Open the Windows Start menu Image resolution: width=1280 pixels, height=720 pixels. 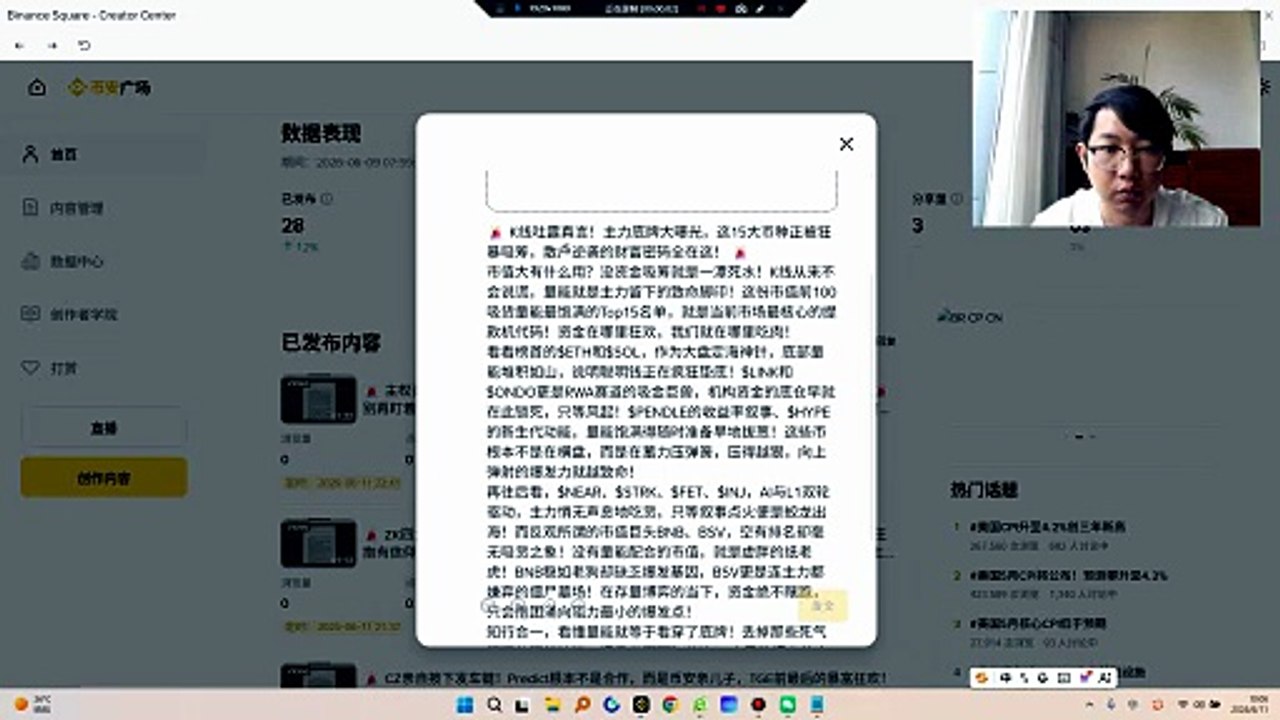(465, 705)
